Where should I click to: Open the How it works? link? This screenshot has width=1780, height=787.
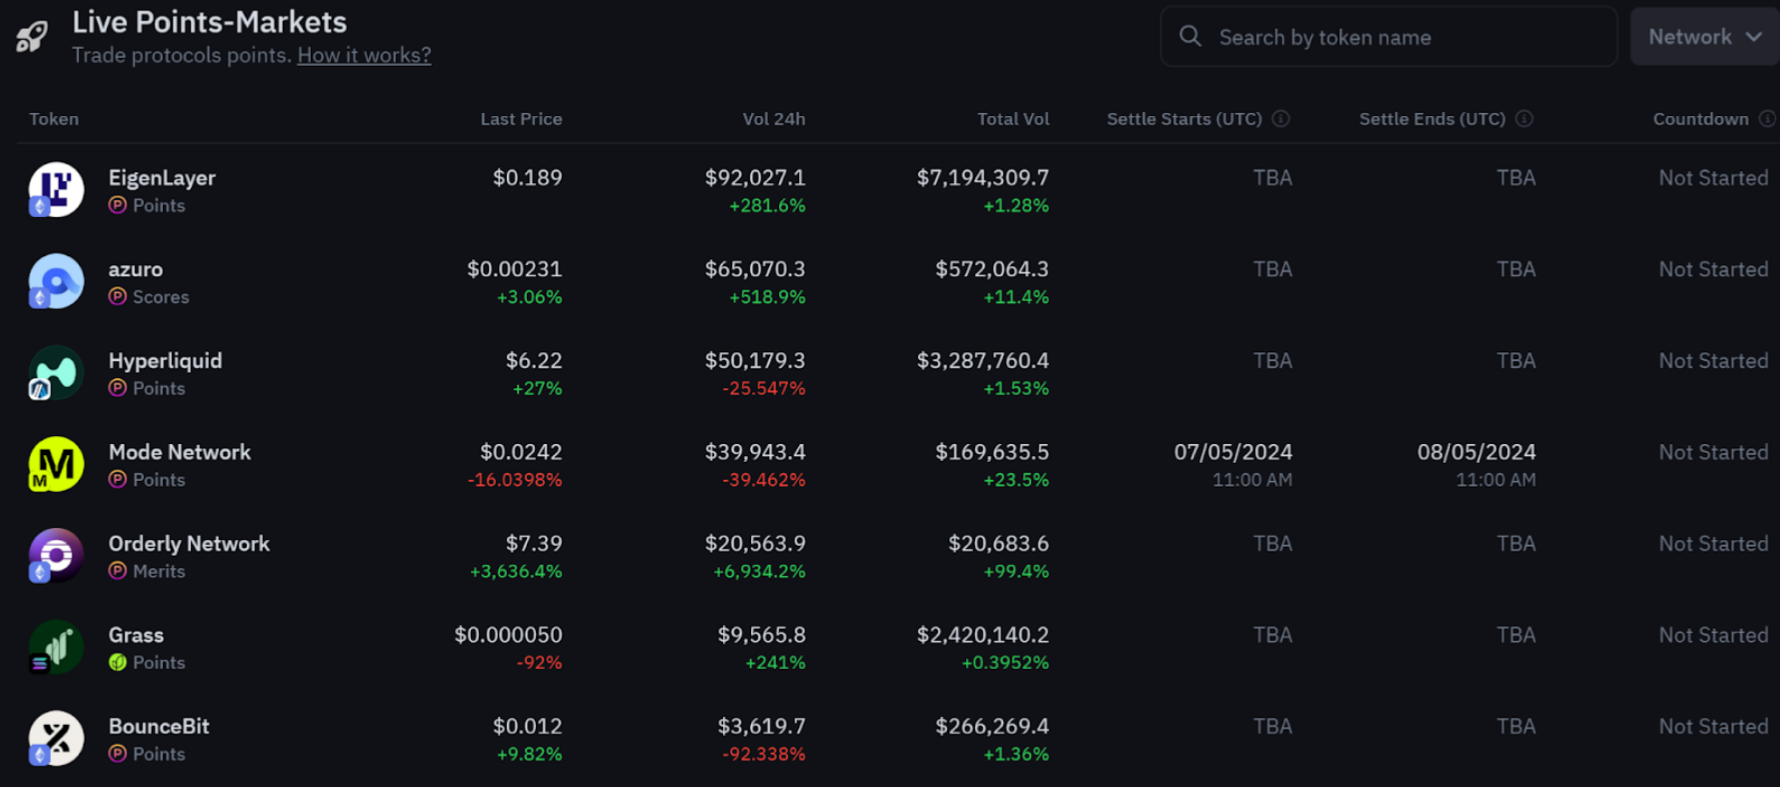click(x=364, y=55)
